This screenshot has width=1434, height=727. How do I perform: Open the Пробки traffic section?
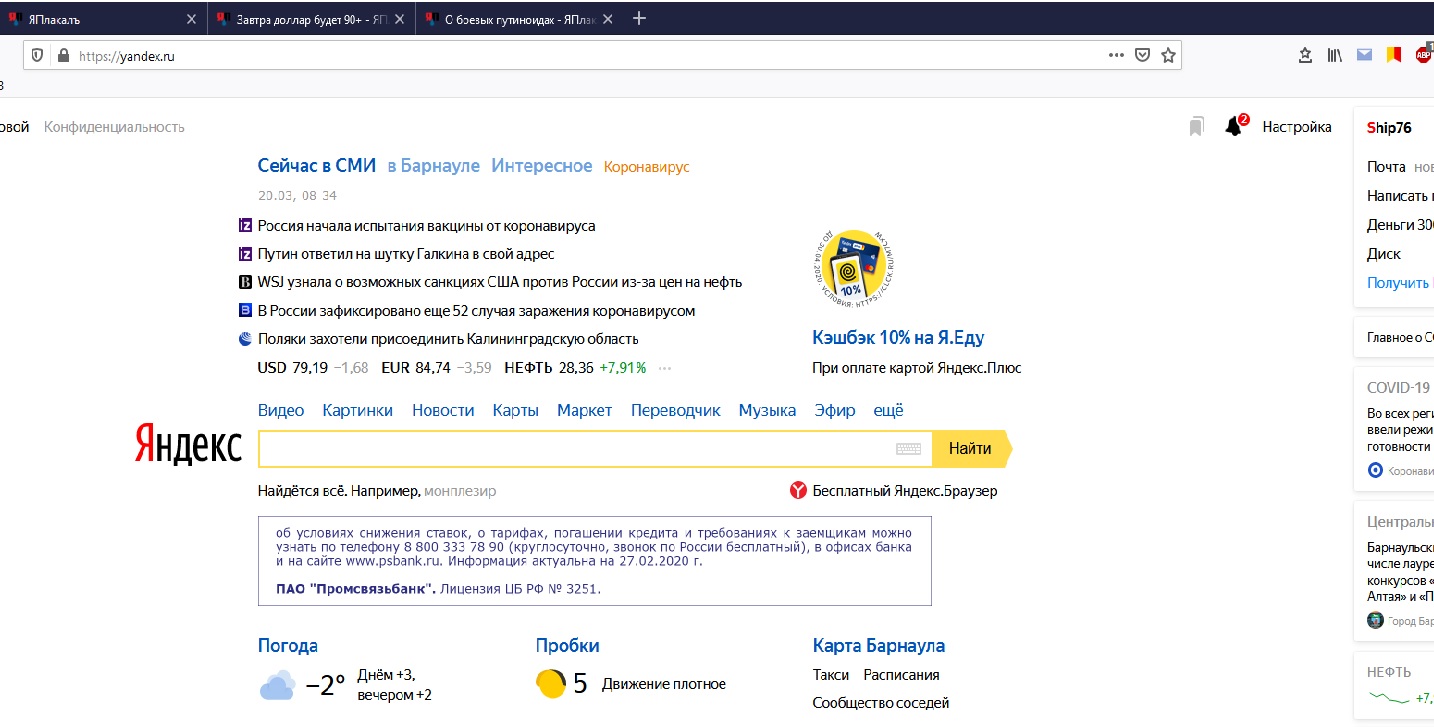[568, 646]
